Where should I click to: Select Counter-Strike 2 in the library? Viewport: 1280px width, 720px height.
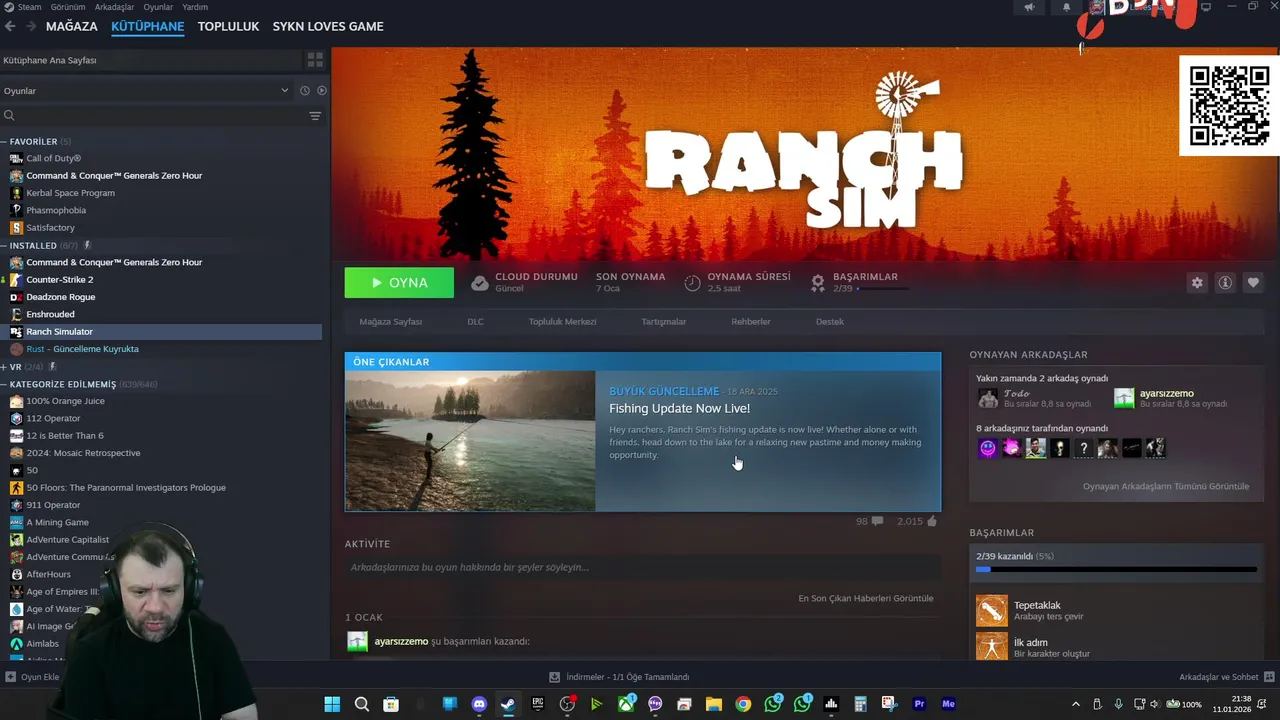59,280
